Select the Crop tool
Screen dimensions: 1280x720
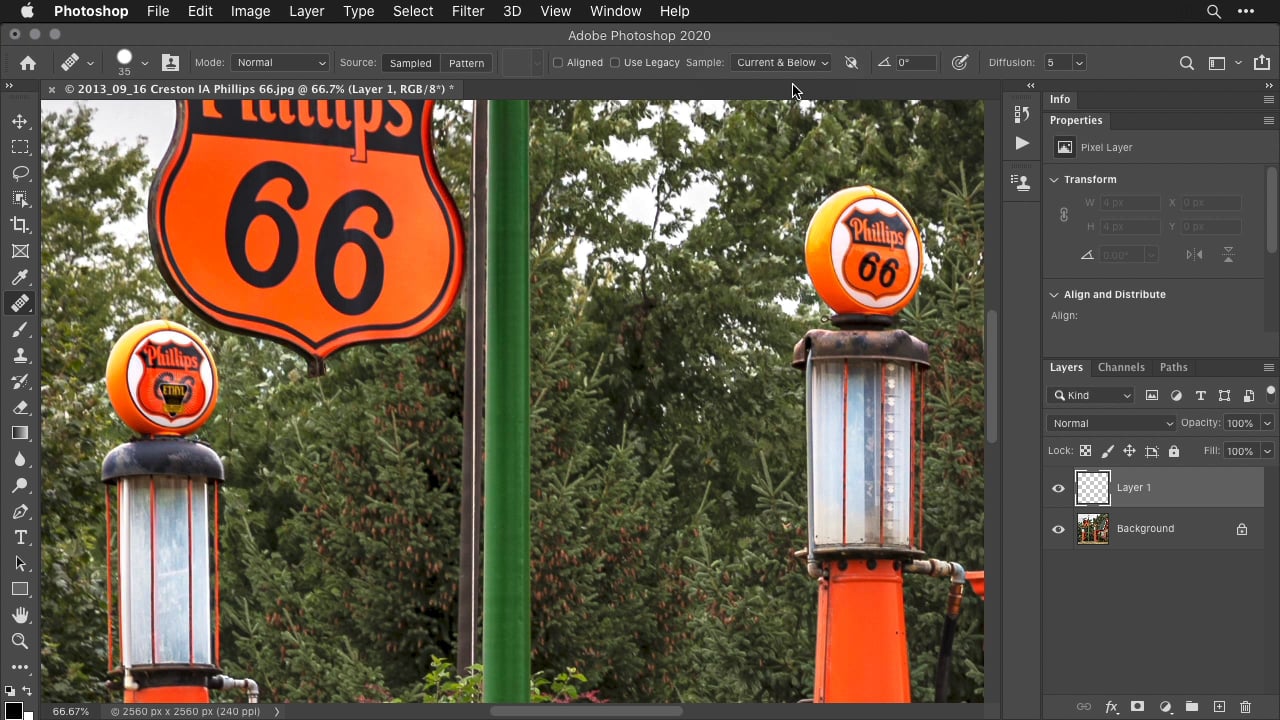[20, 225]
